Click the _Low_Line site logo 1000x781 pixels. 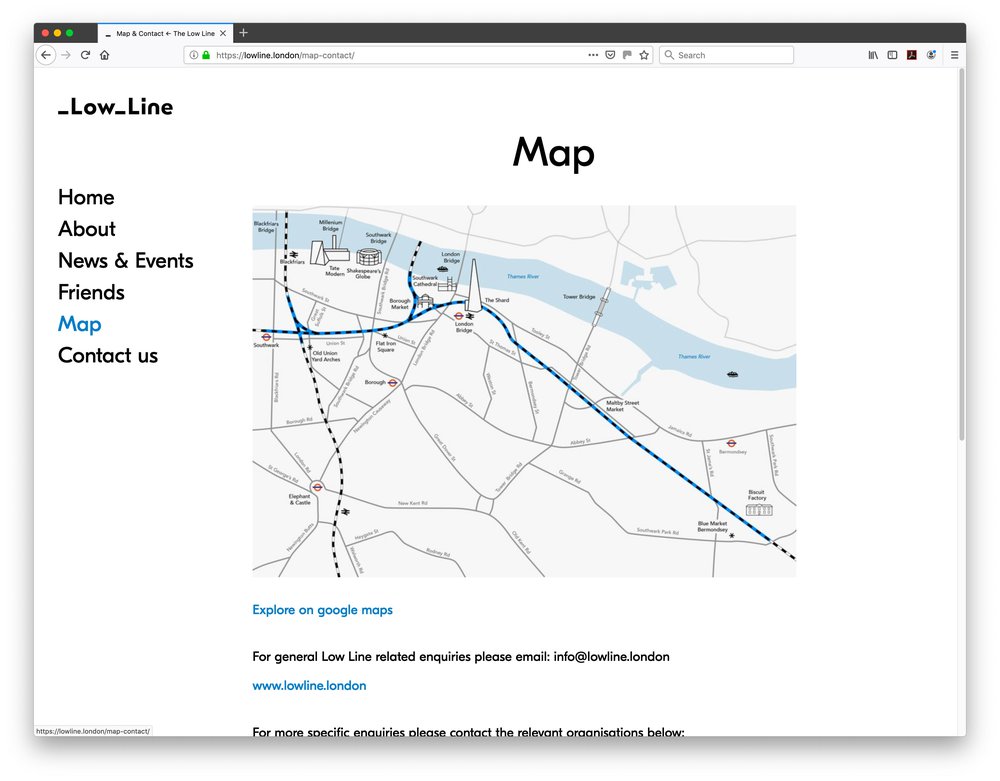[x=115, y=106]
